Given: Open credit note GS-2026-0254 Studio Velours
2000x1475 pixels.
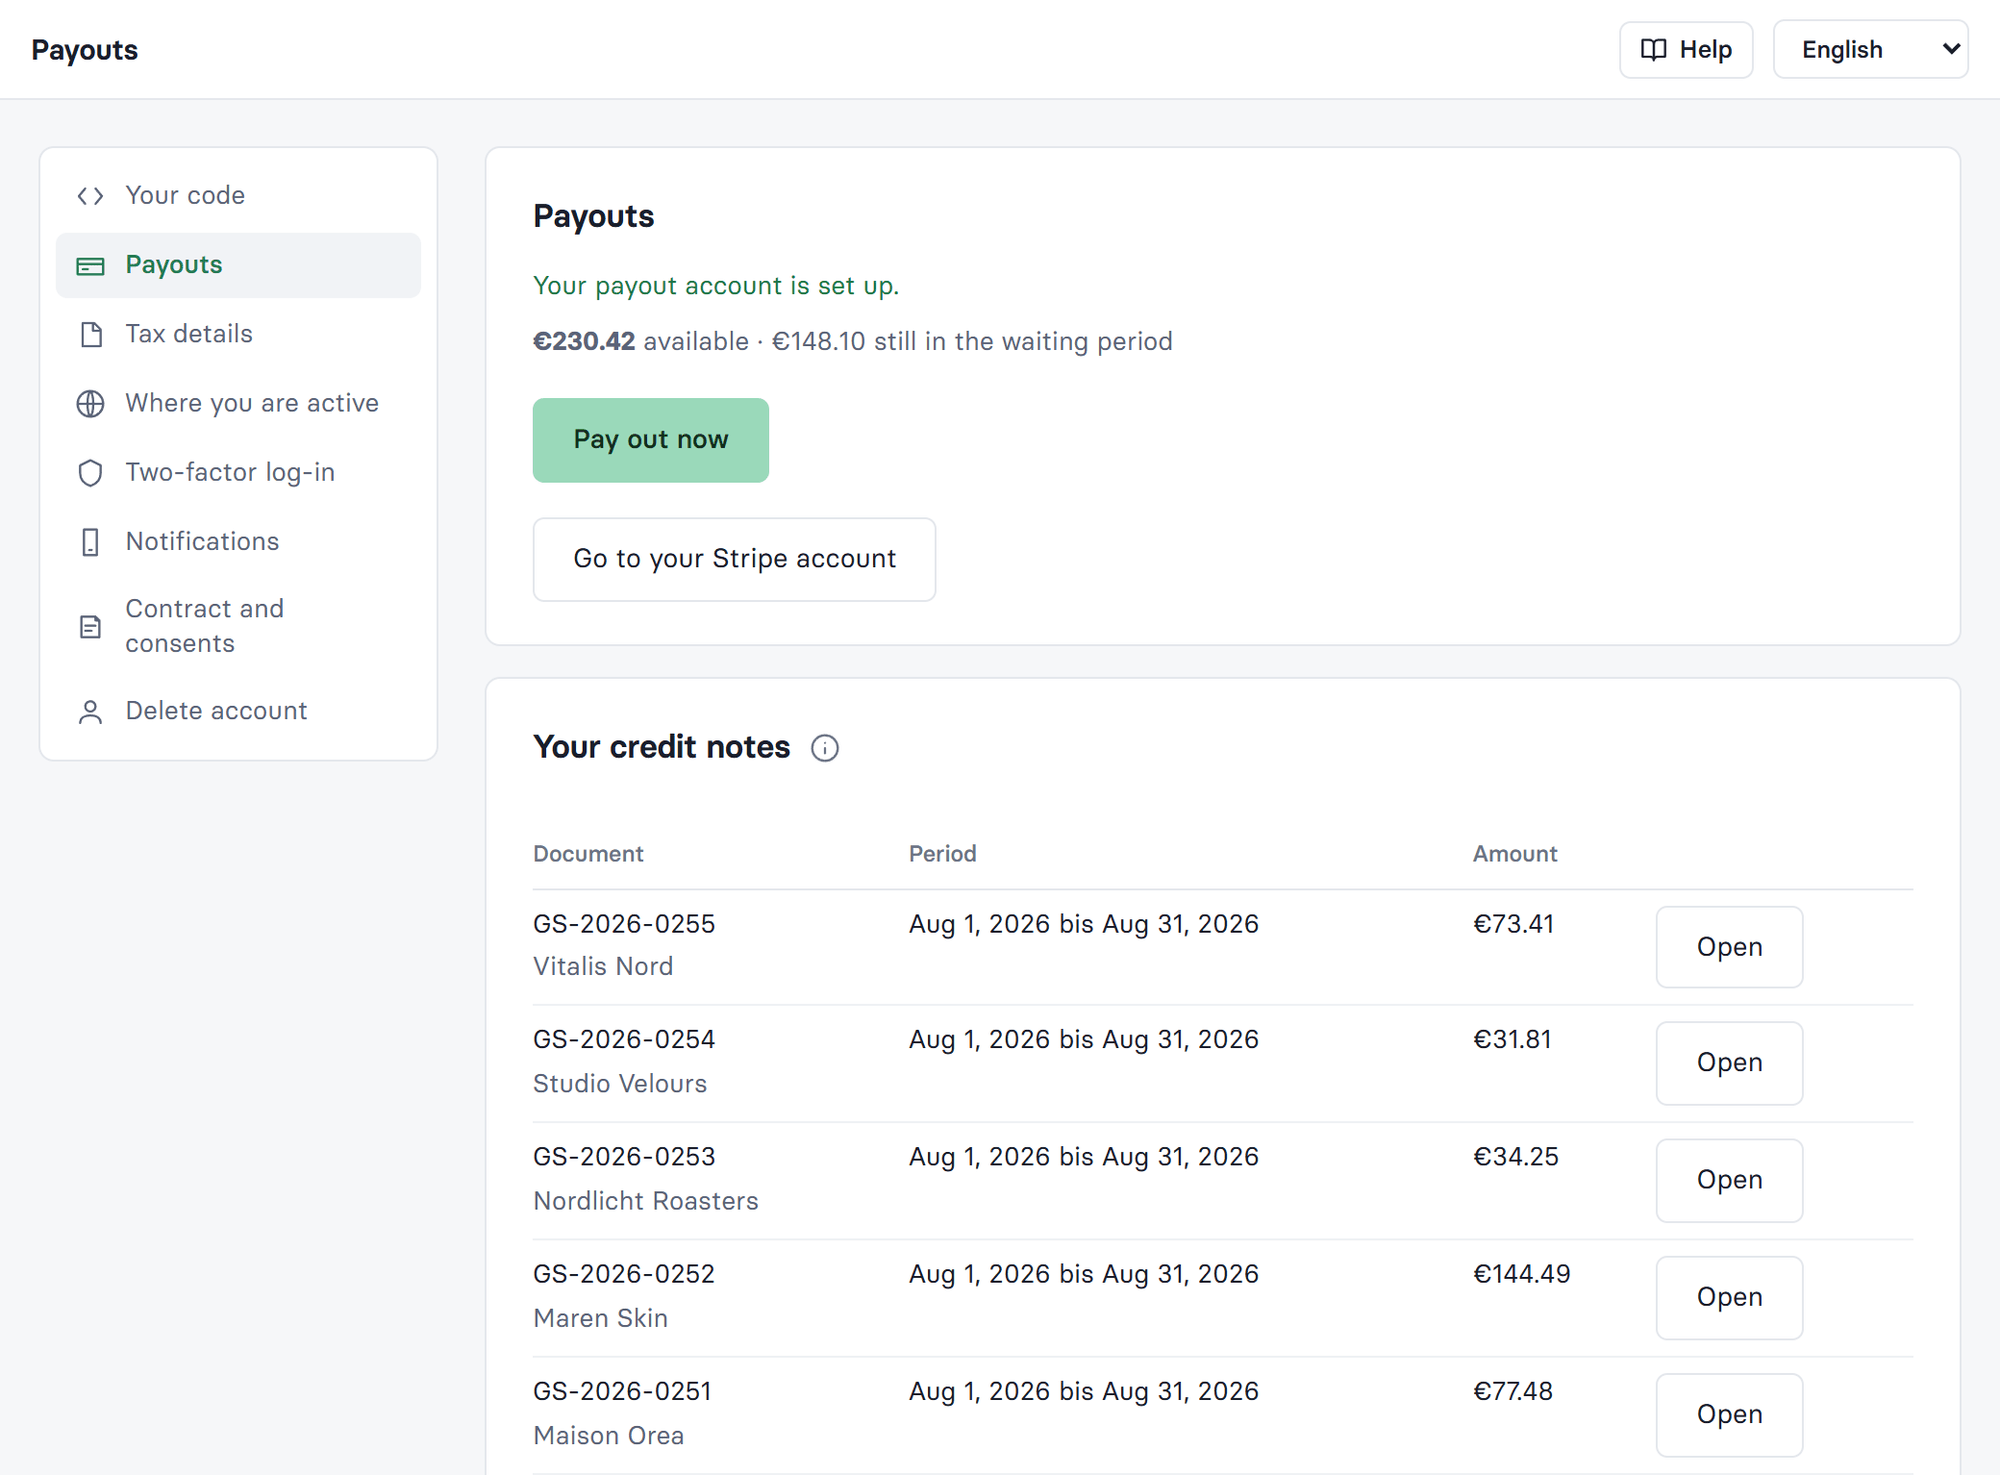Looking at the screenshot, I should point(1729,1063).
